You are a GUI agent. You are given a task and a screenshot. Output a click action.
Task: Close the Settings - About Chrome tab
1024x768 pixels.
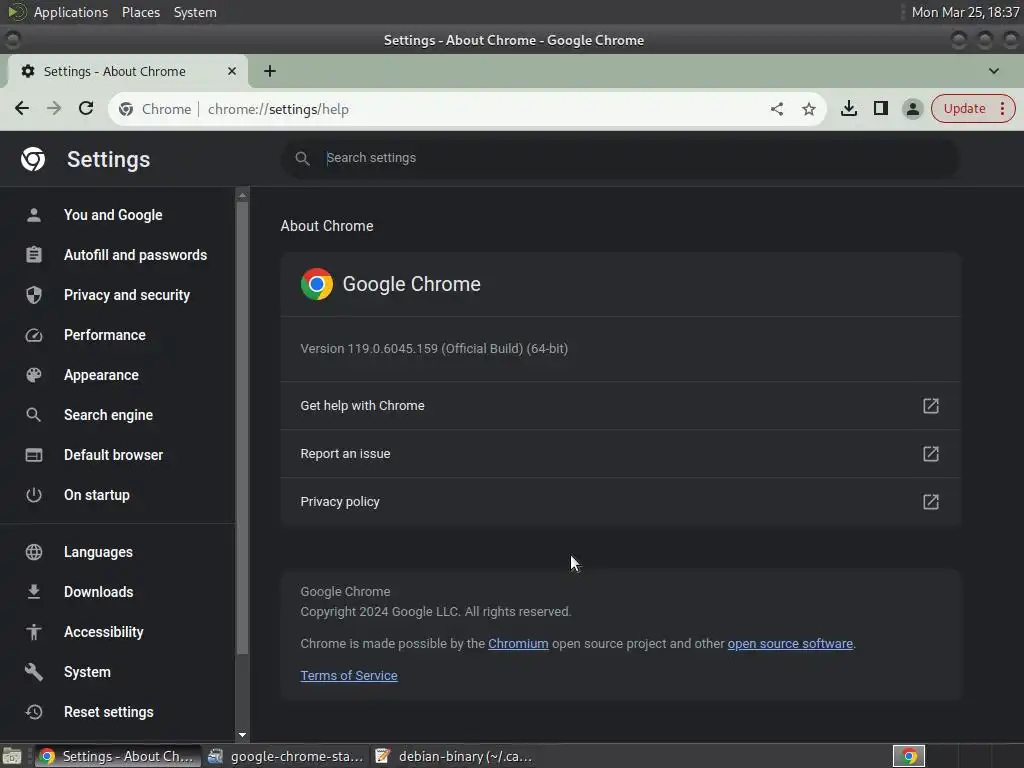[232, 71]
